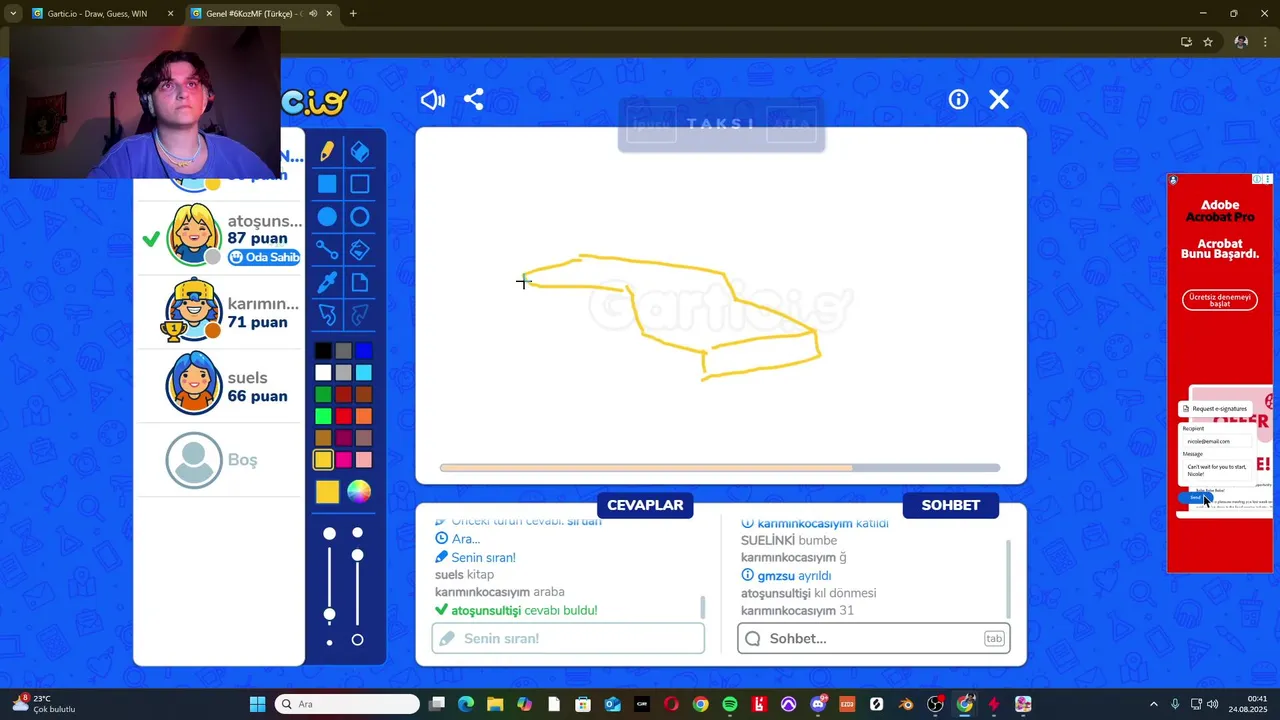1280x720 pixels.
Task: Open the share room icon
Action: (x=474, y=100)
